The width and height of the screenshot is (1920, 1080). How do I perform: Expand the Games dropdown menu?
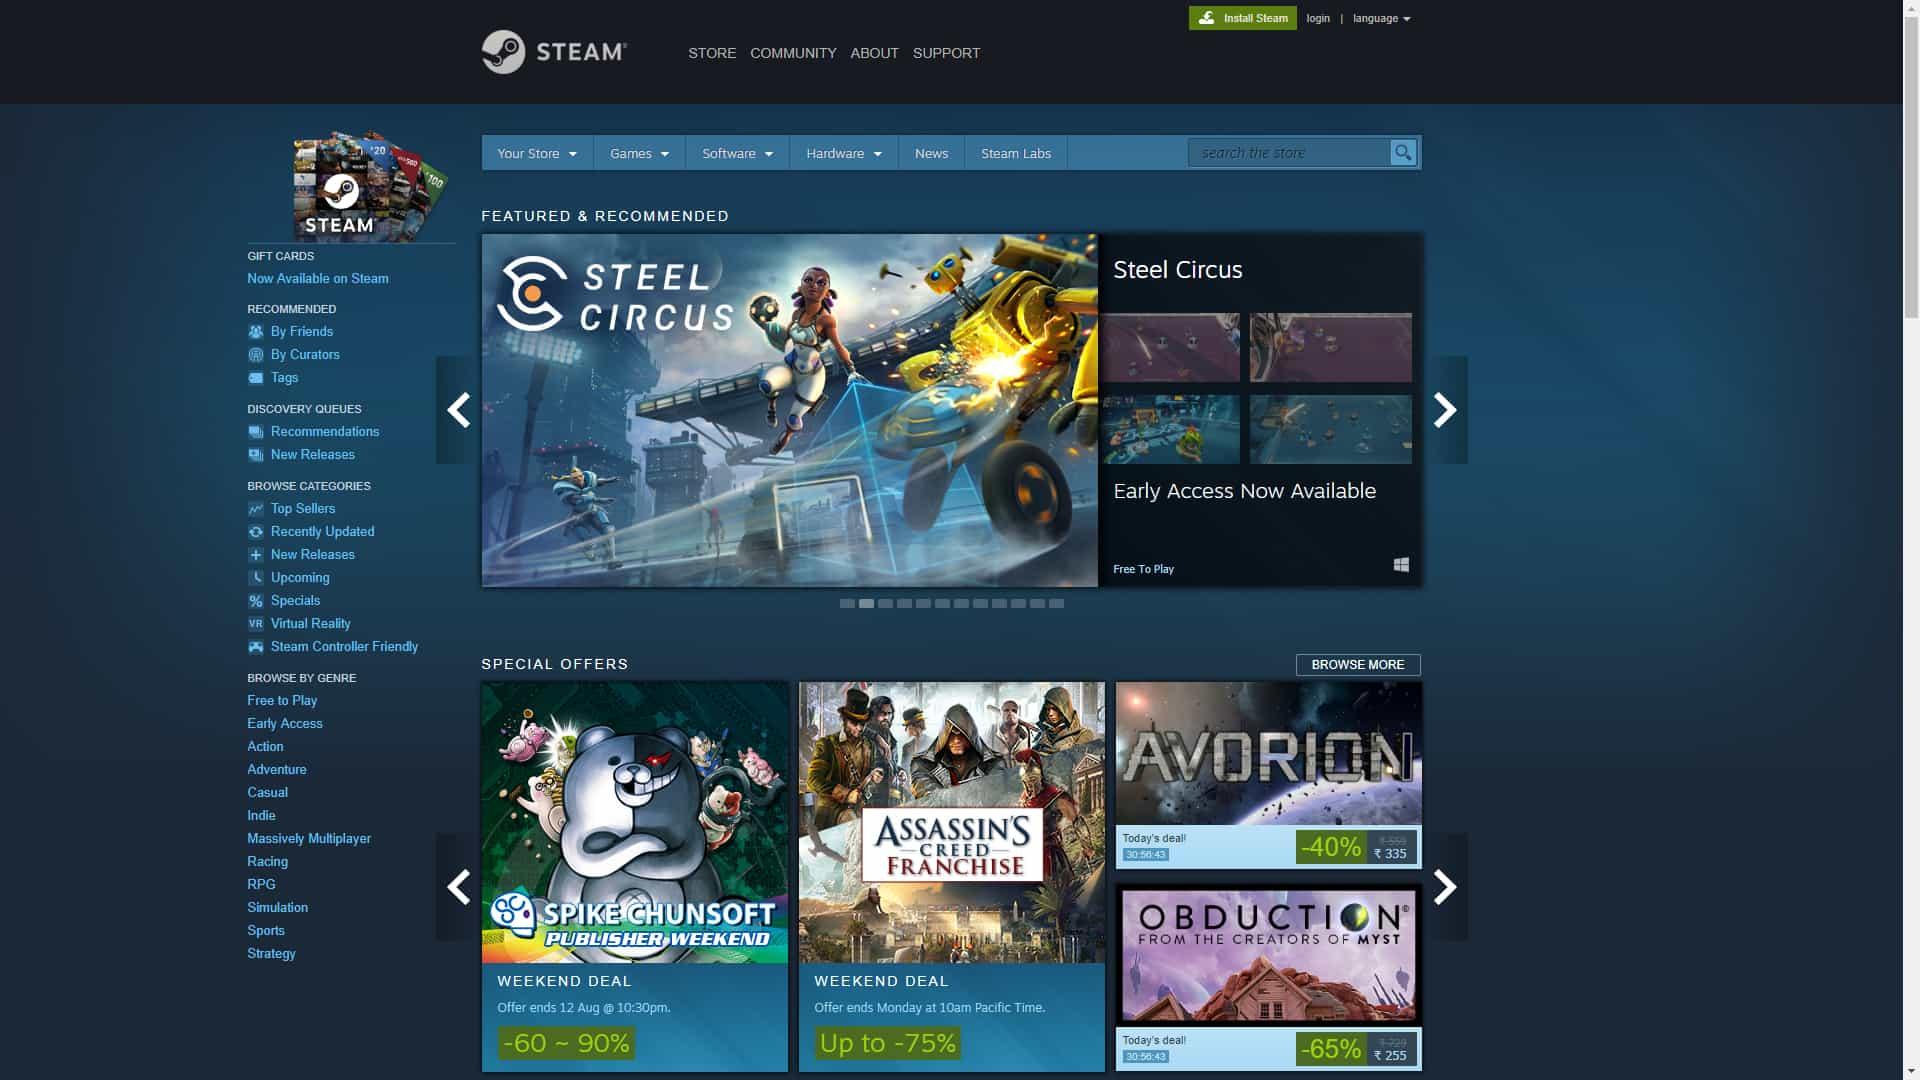639,154
